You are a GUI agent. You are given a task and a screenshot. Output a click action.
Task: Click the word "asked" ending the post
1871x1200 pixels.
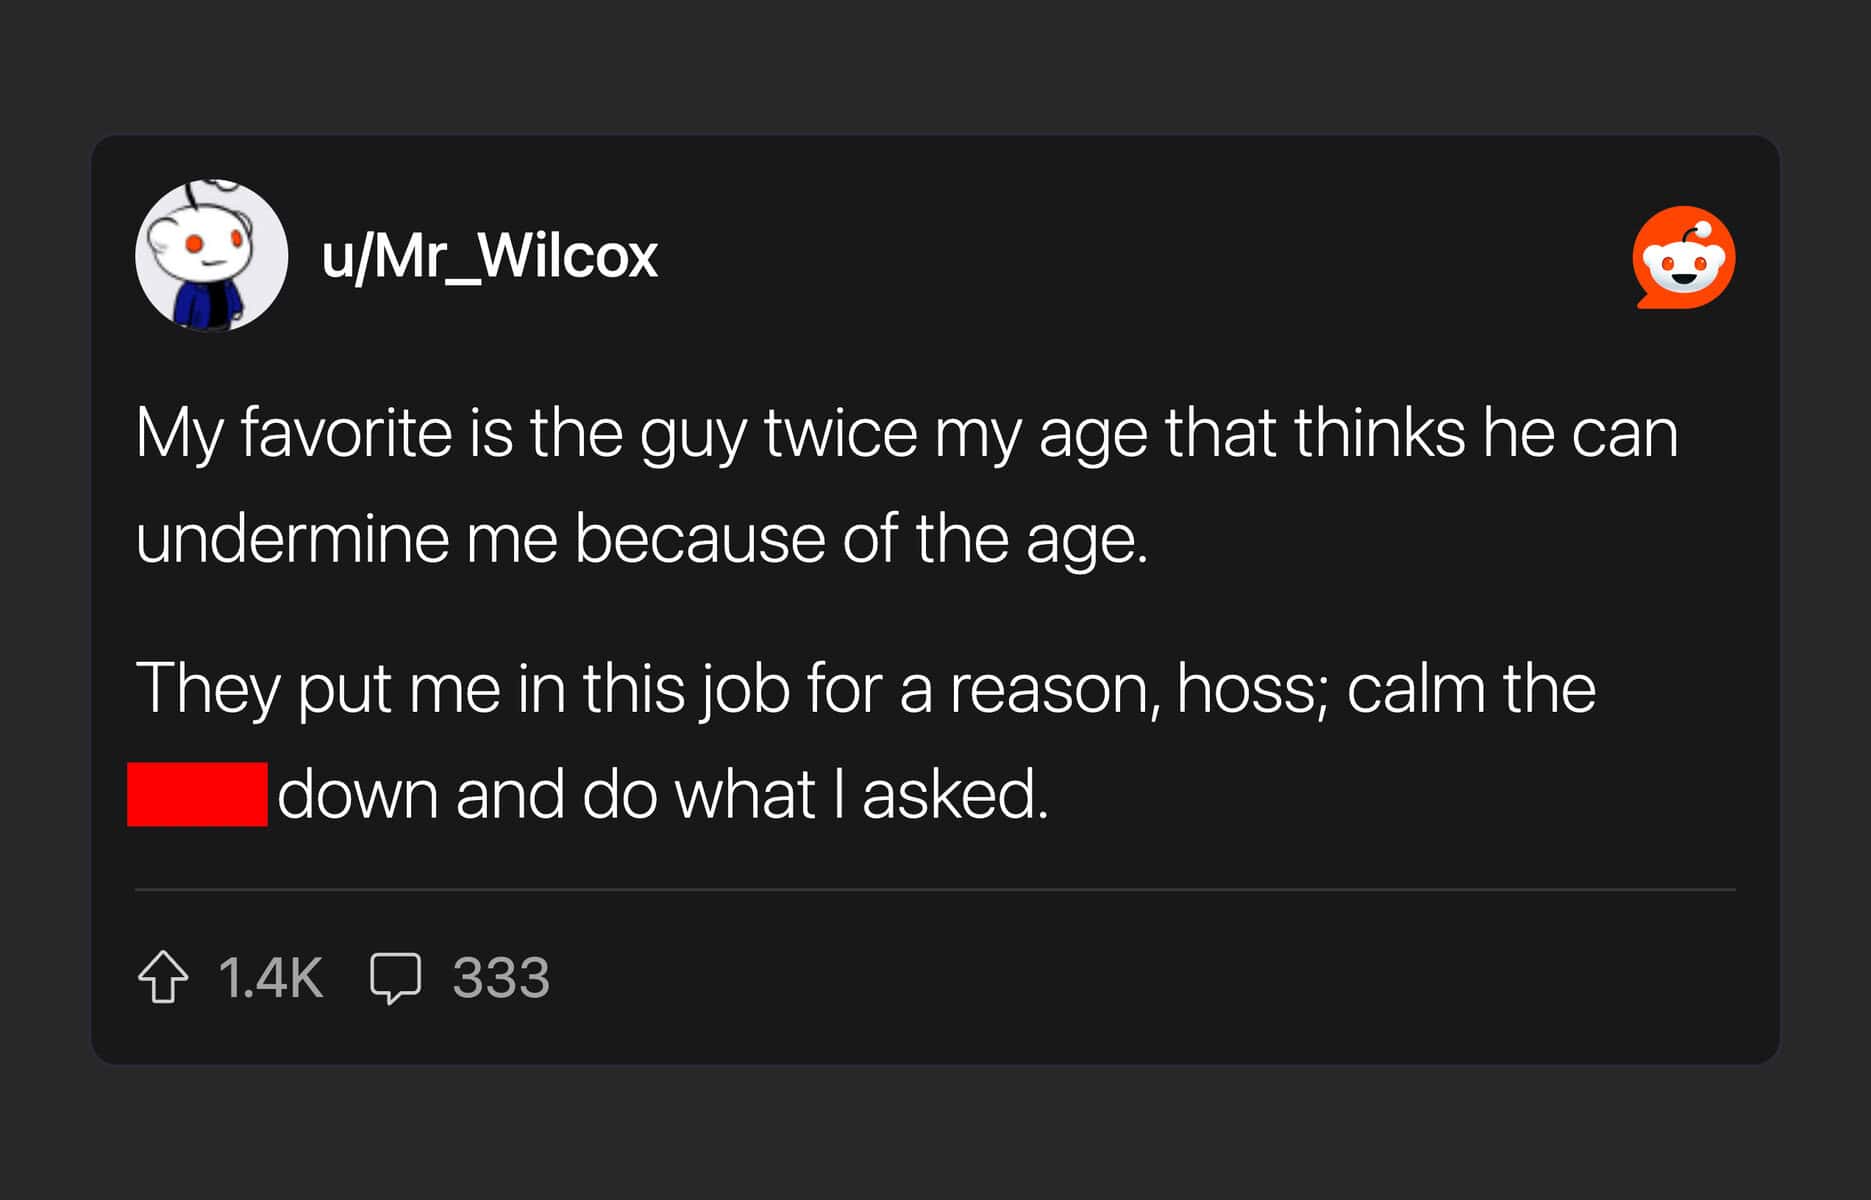tap(955, 794)
